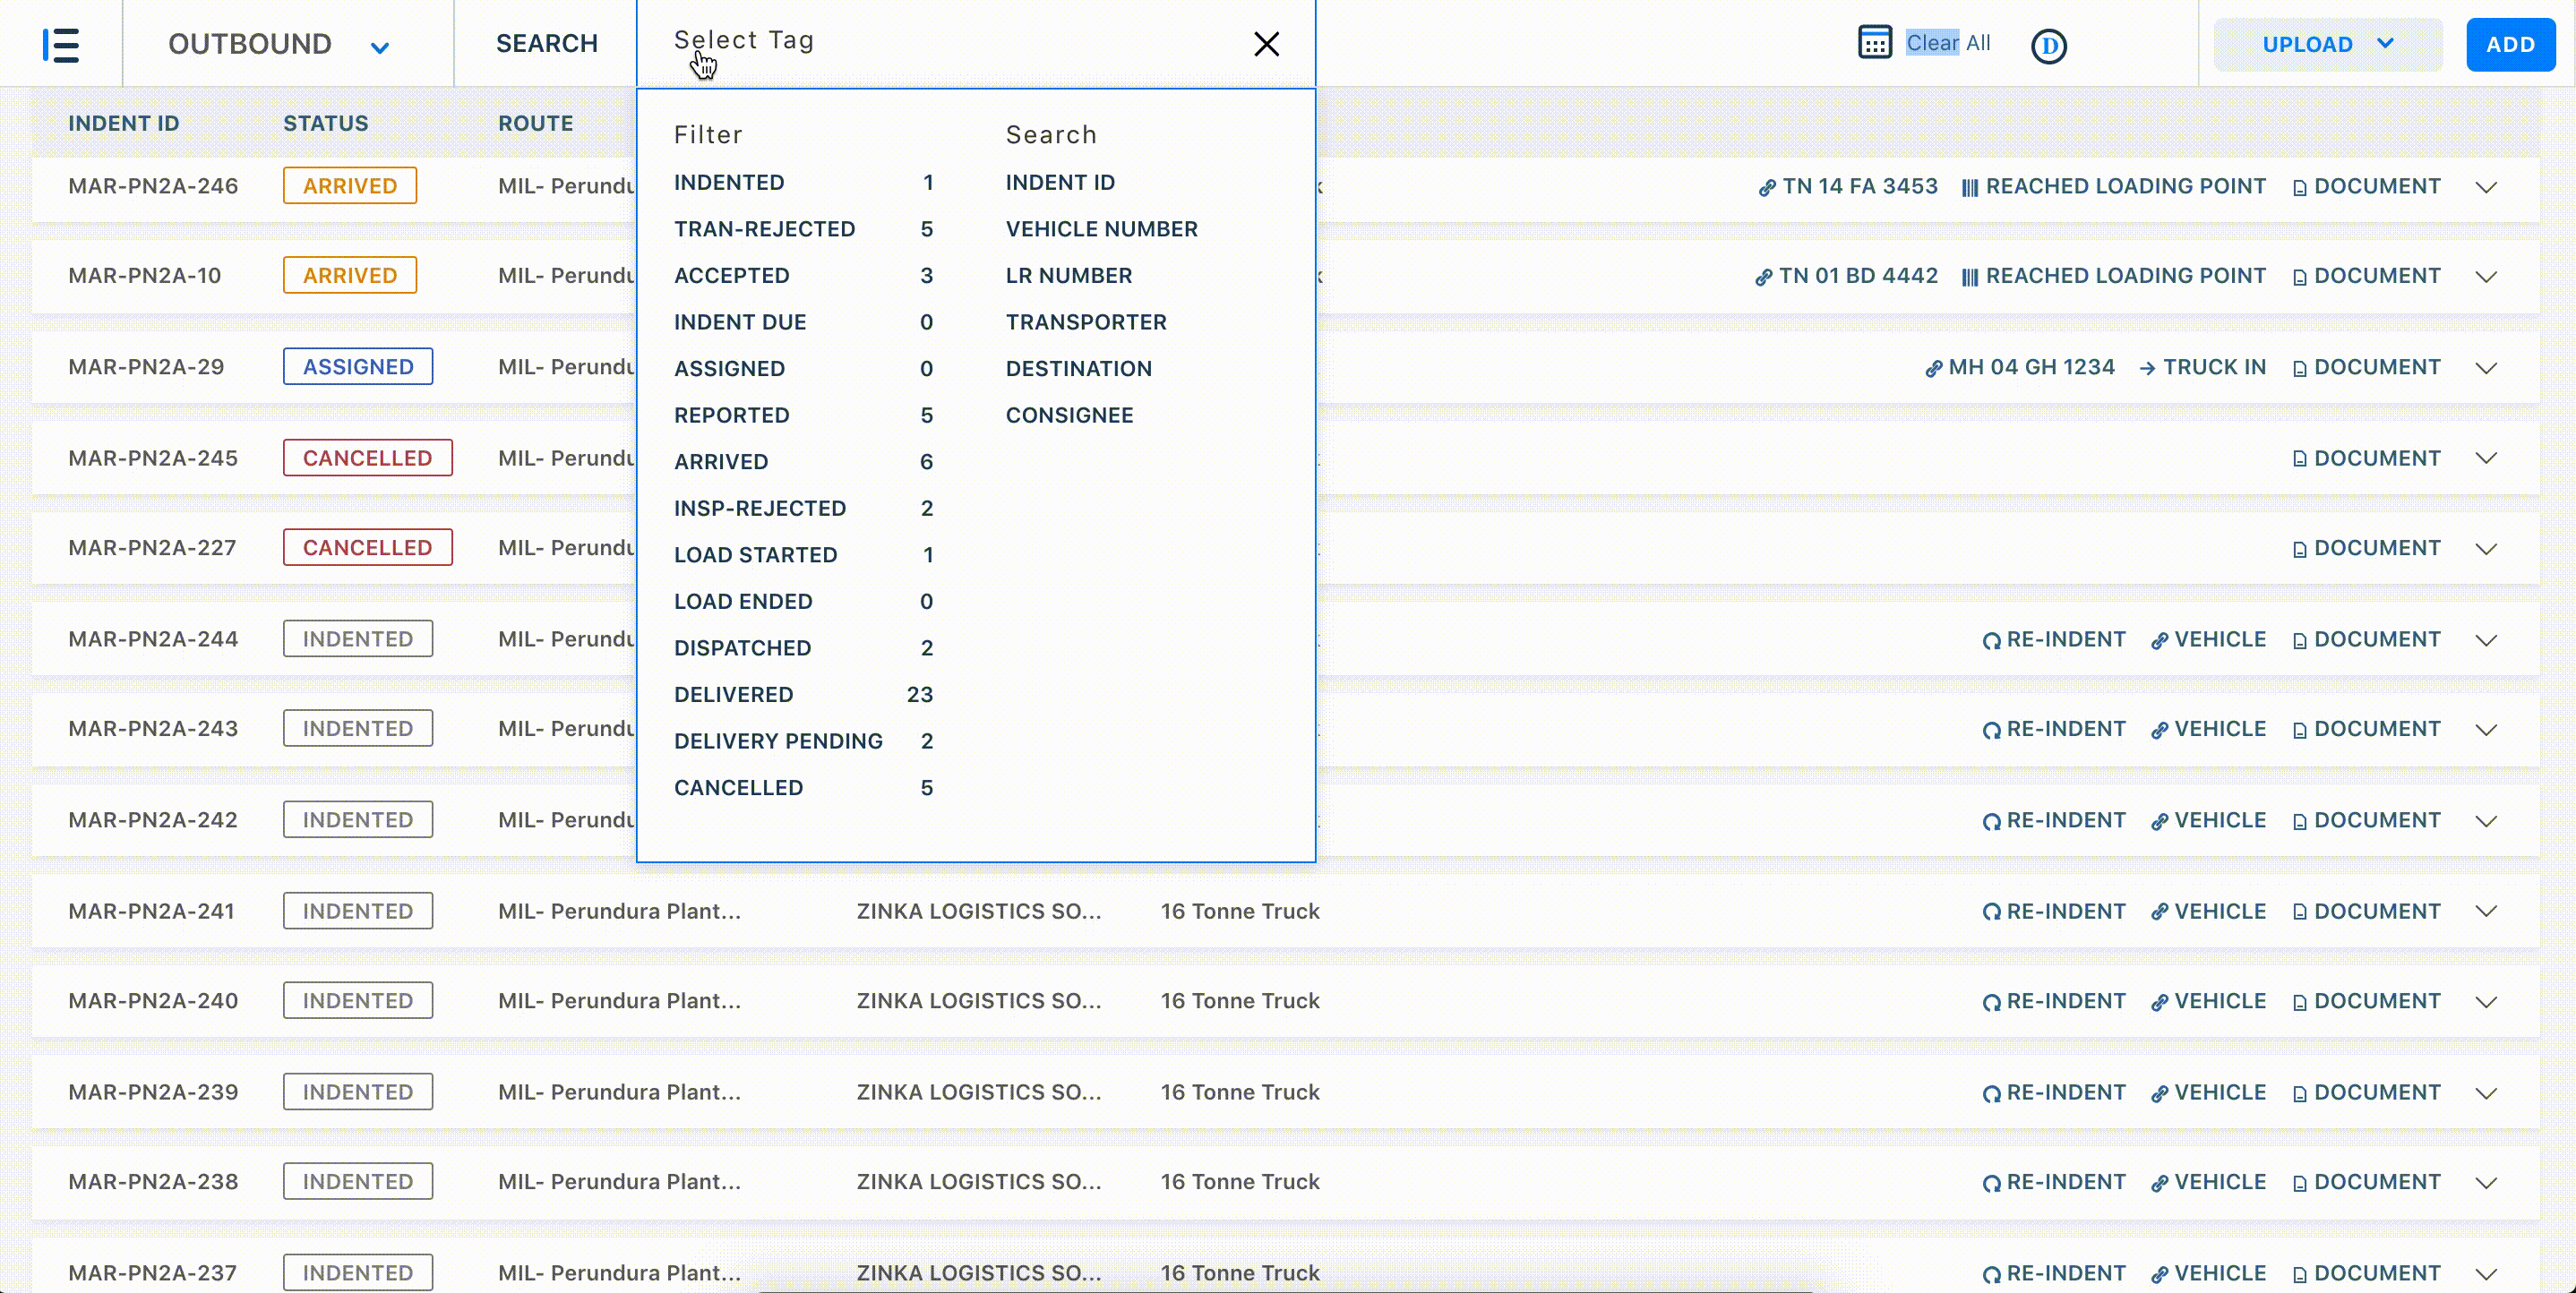Expand row MAR-PN2A-240 details chevron

coord(2486,1002)
